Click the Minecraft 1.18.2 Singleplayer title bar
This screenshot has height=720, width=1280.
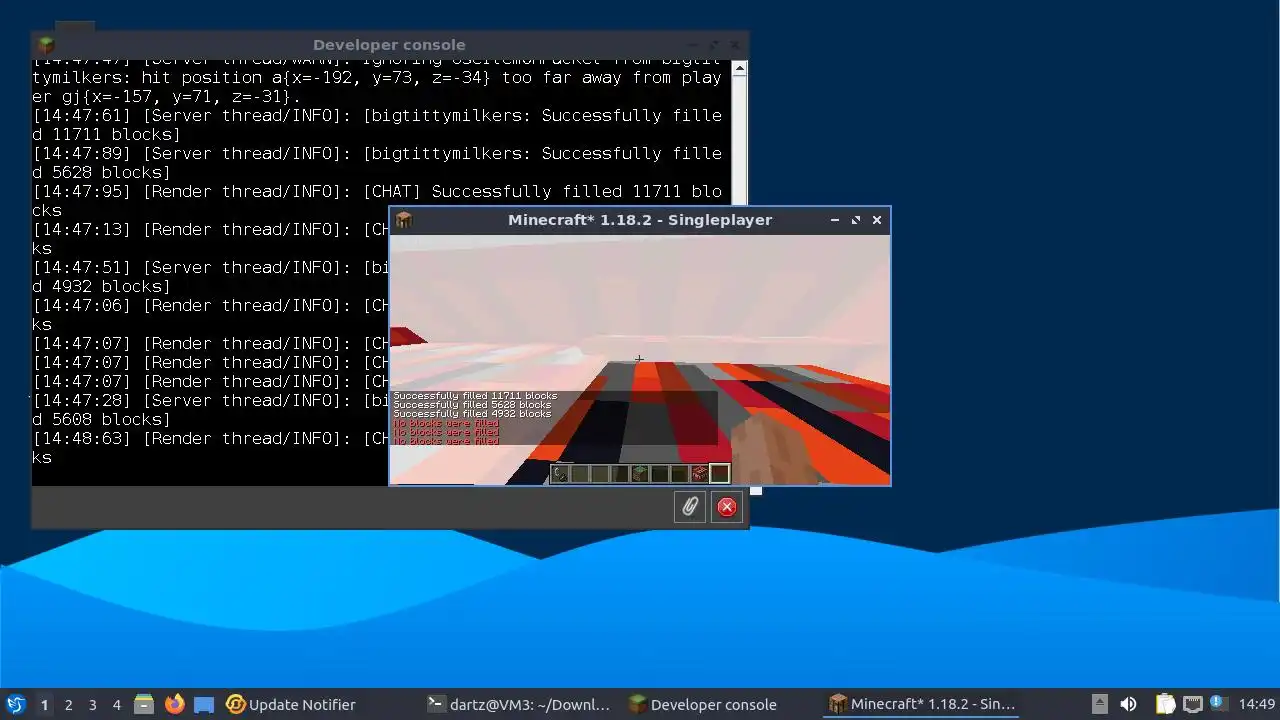click(x=640, y=220)
